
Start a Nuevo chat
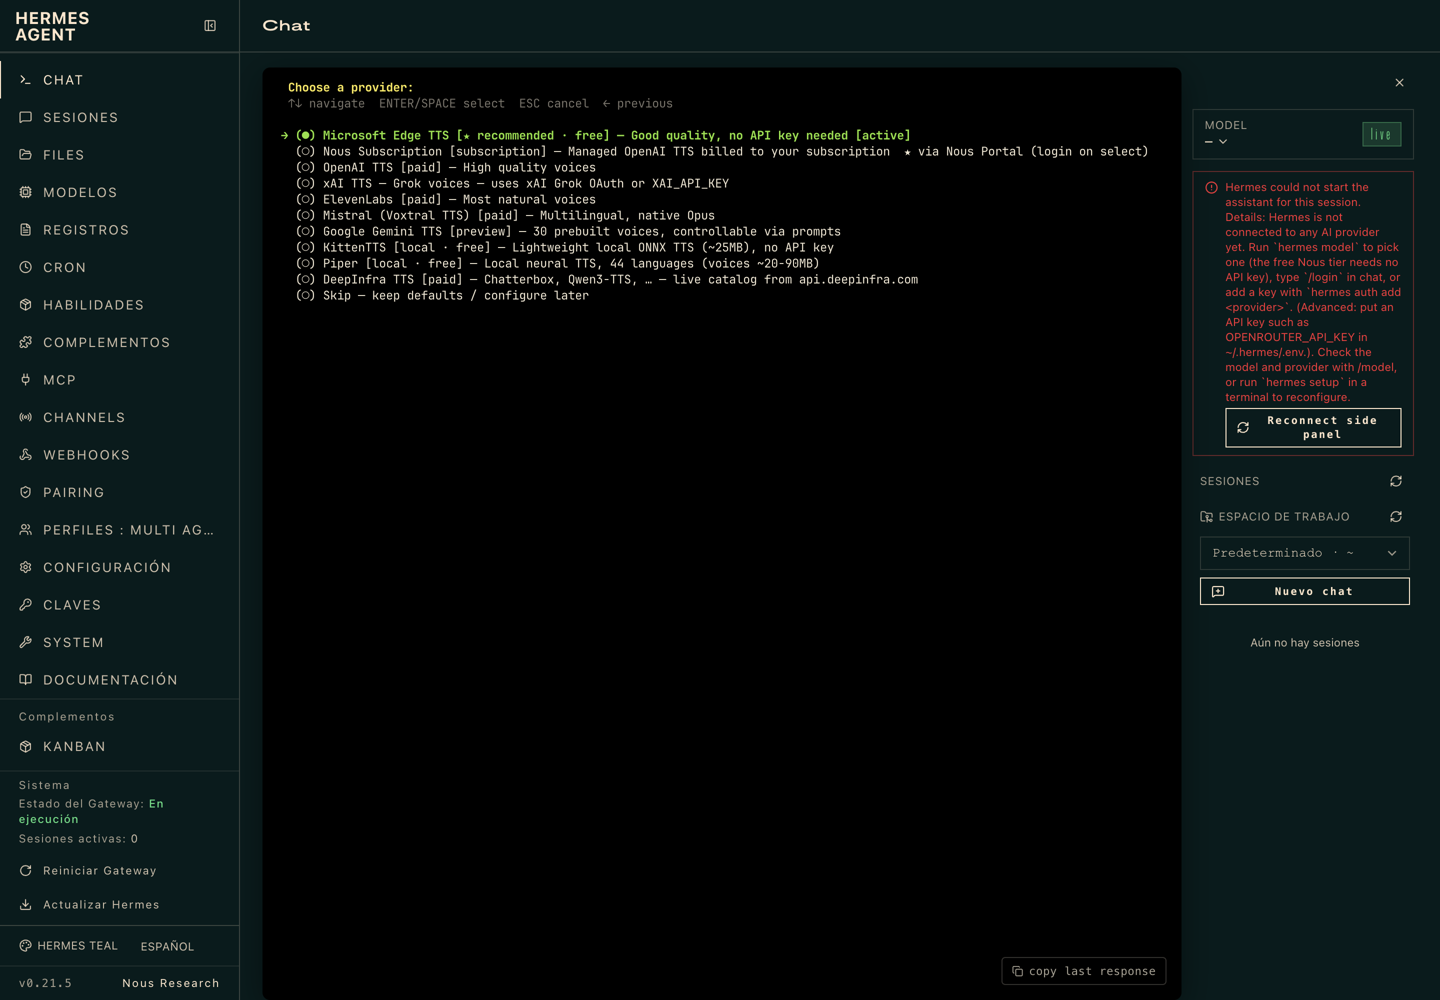(1305, 591)
